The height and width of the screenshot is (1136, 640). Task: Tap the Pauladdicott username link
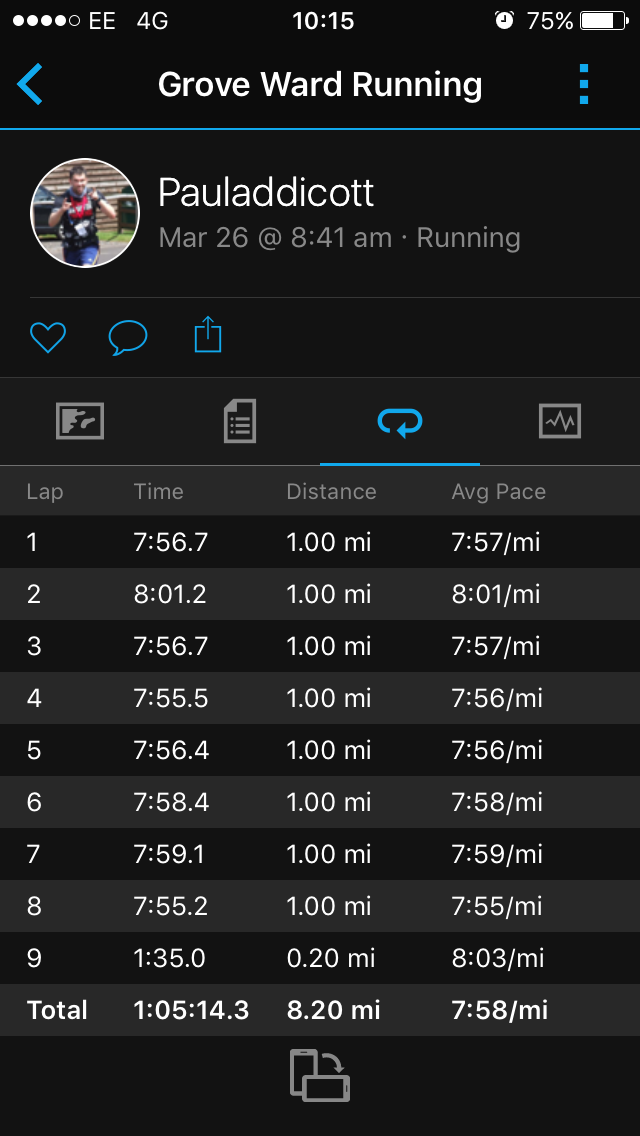(266, 193)
